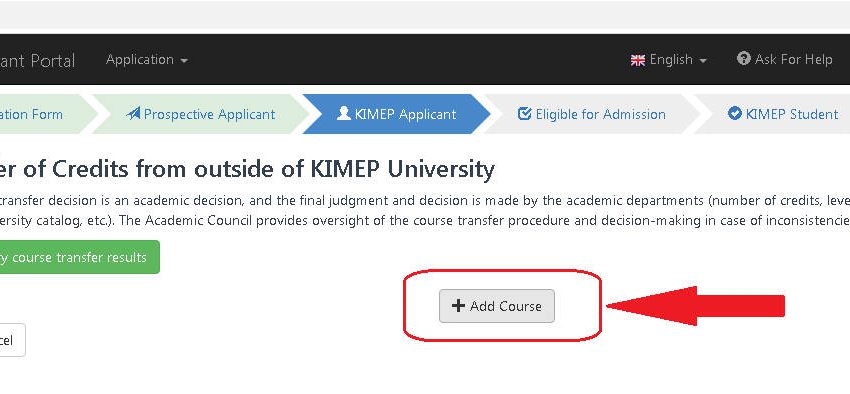Click the paper plane icon

point(133,114)
